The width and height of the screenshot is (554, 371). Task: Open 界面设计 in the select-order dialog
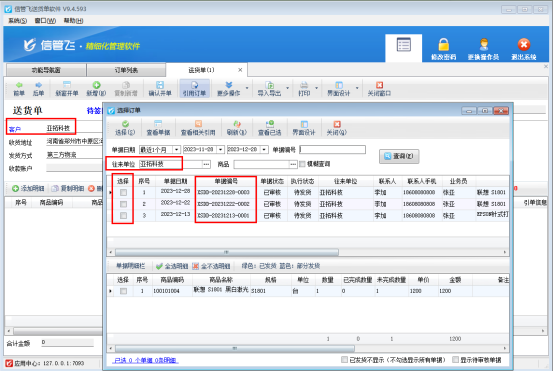click(303, 128)
